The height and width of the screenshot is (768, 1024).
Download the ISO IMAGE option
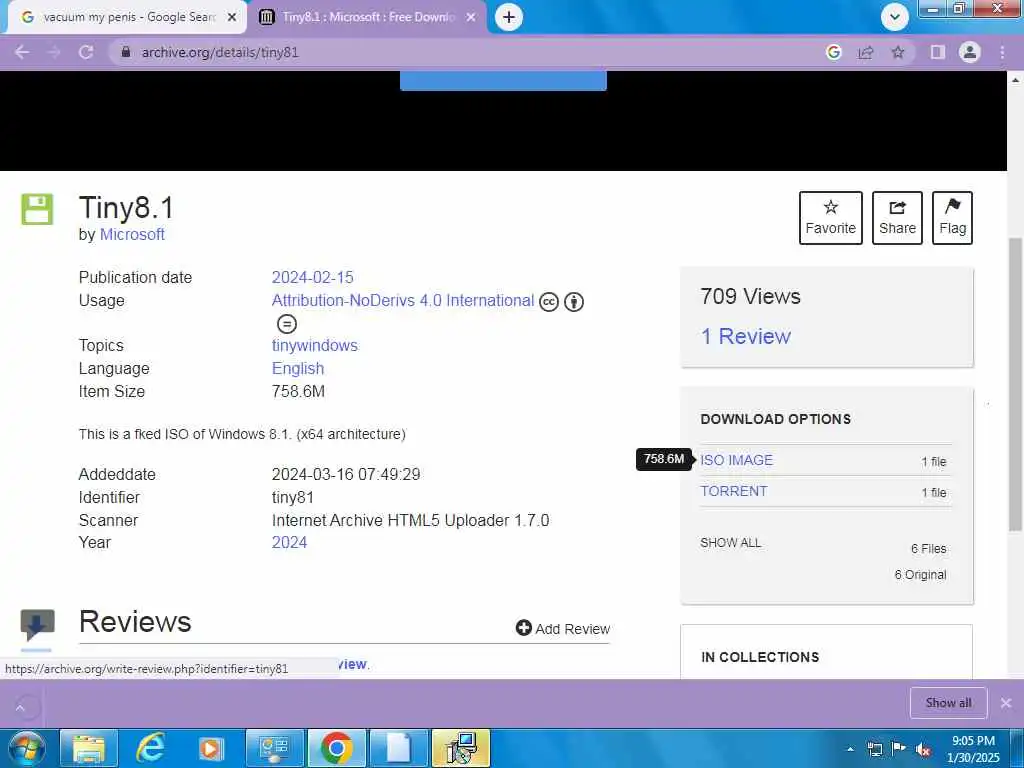tap(737, 460)
